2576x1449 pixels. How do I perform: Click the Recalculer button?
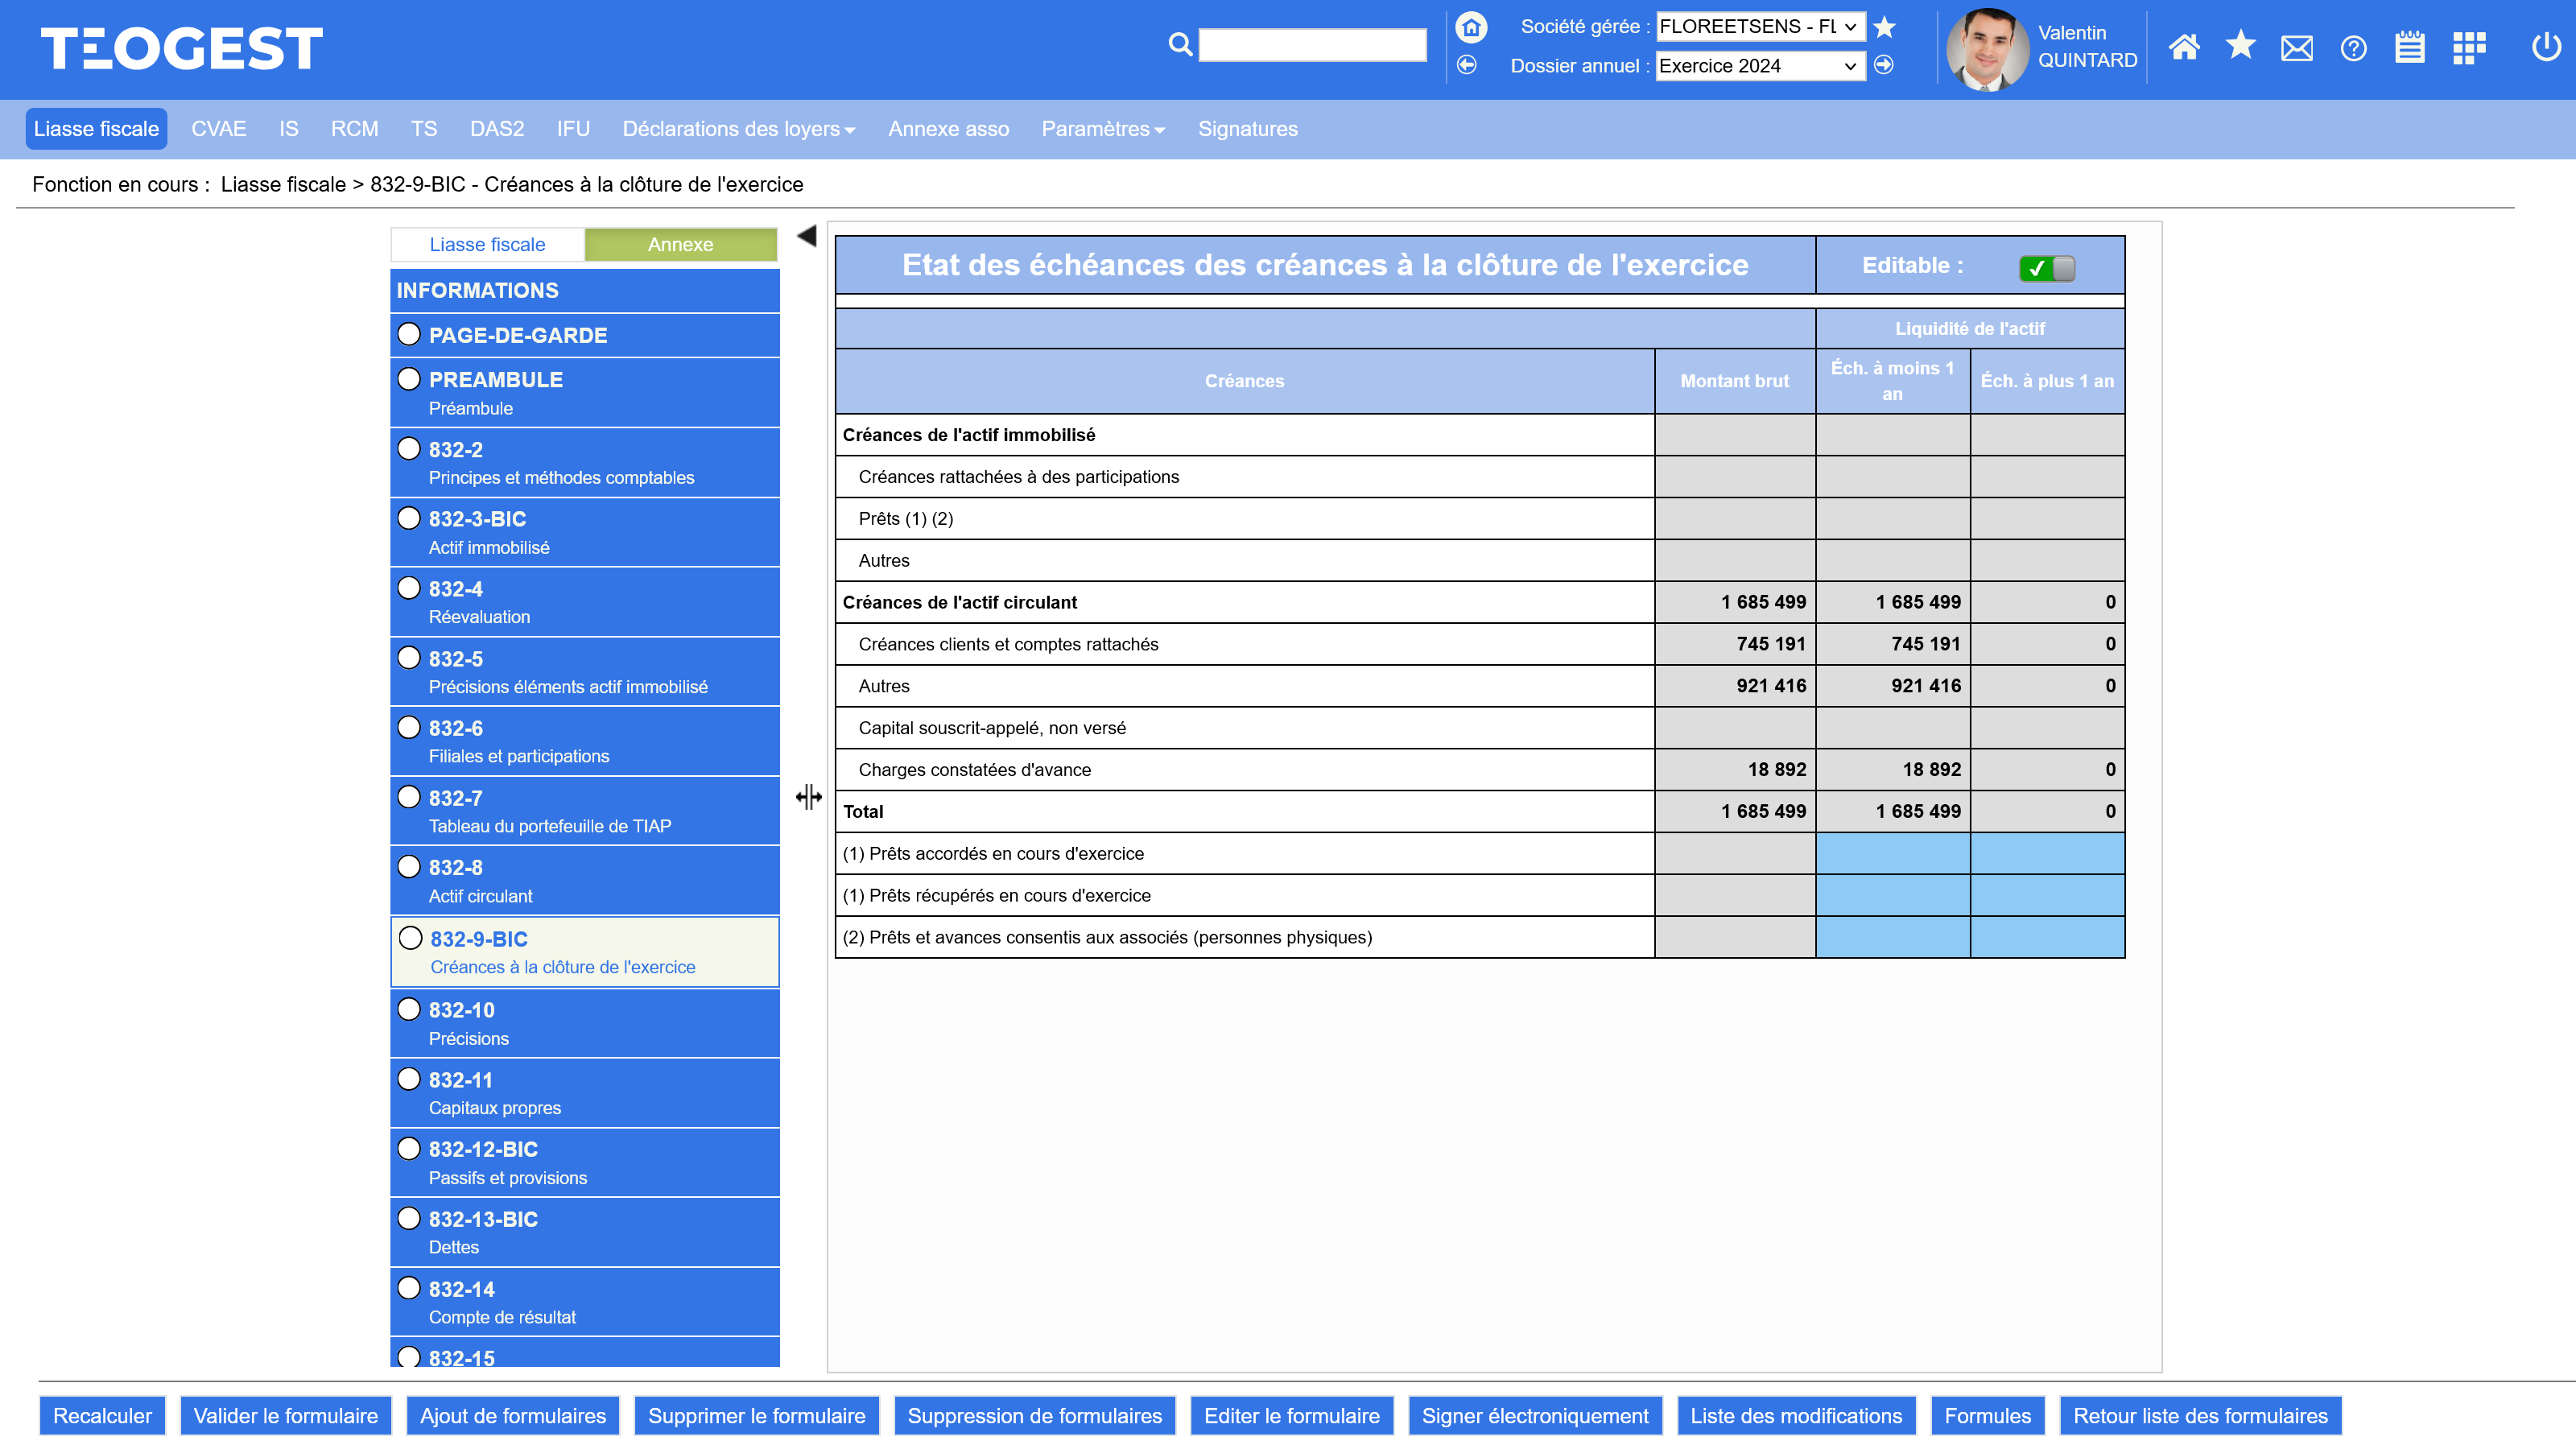[102, 1416]
